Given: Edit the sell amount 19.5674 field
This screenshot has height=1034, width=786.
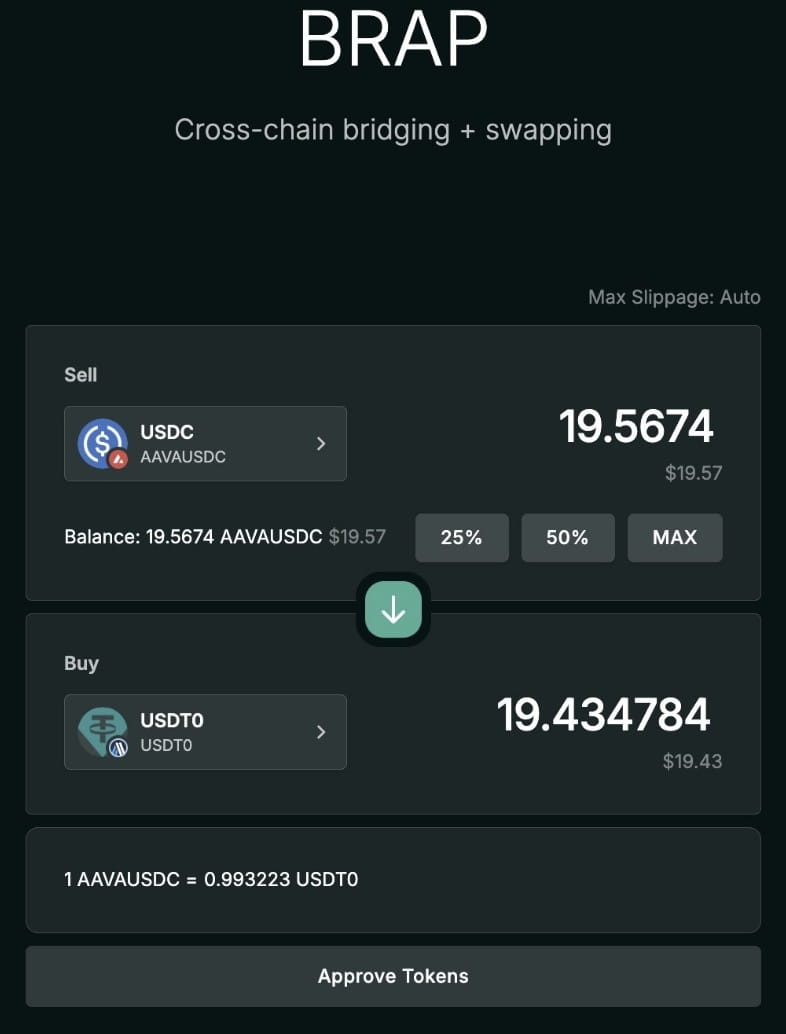Looking at the screenshot, I should pyautogui.click(x=636, y=427).
